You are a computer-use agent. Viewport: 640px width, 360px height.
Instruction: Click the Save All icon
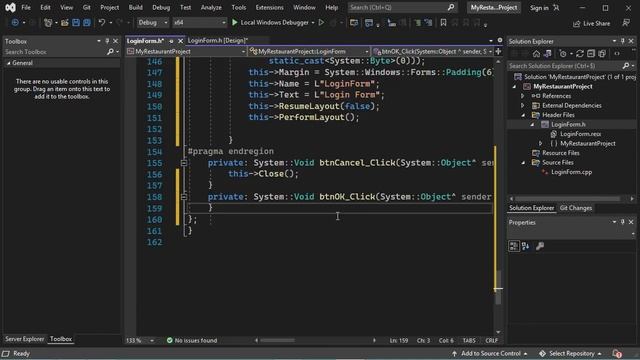(x=87, y=23)
